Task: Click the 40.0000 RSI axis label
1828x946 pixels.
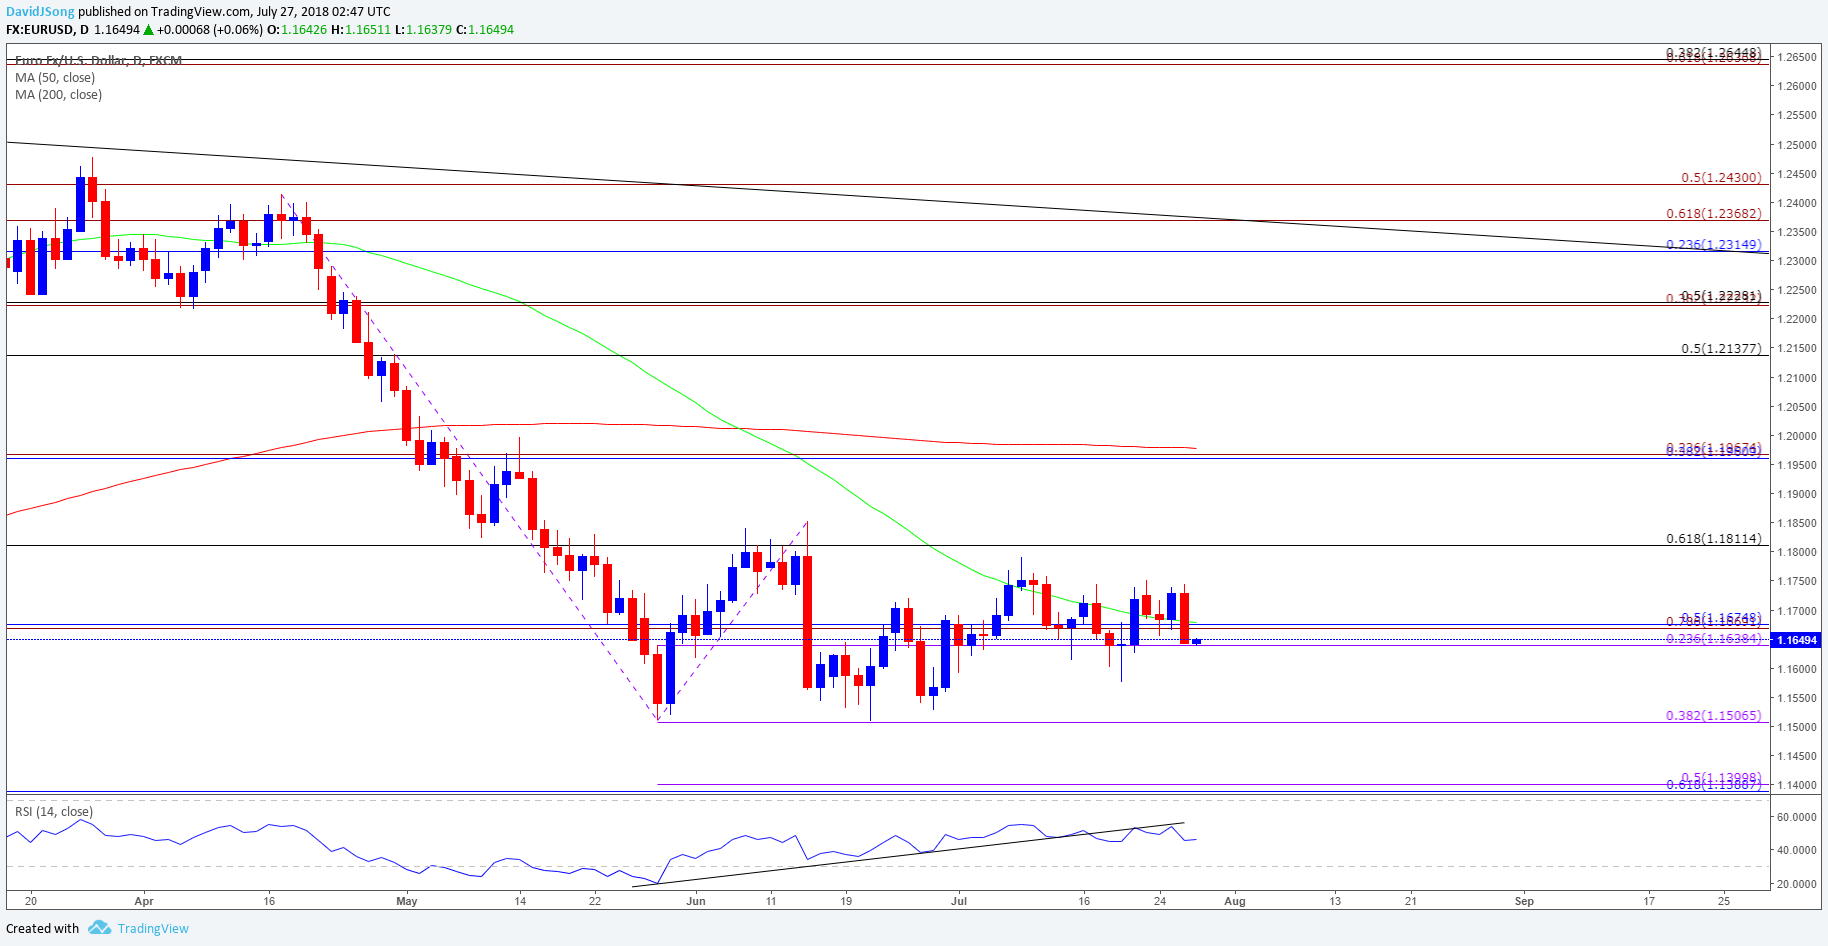Action: [1797, 850]
